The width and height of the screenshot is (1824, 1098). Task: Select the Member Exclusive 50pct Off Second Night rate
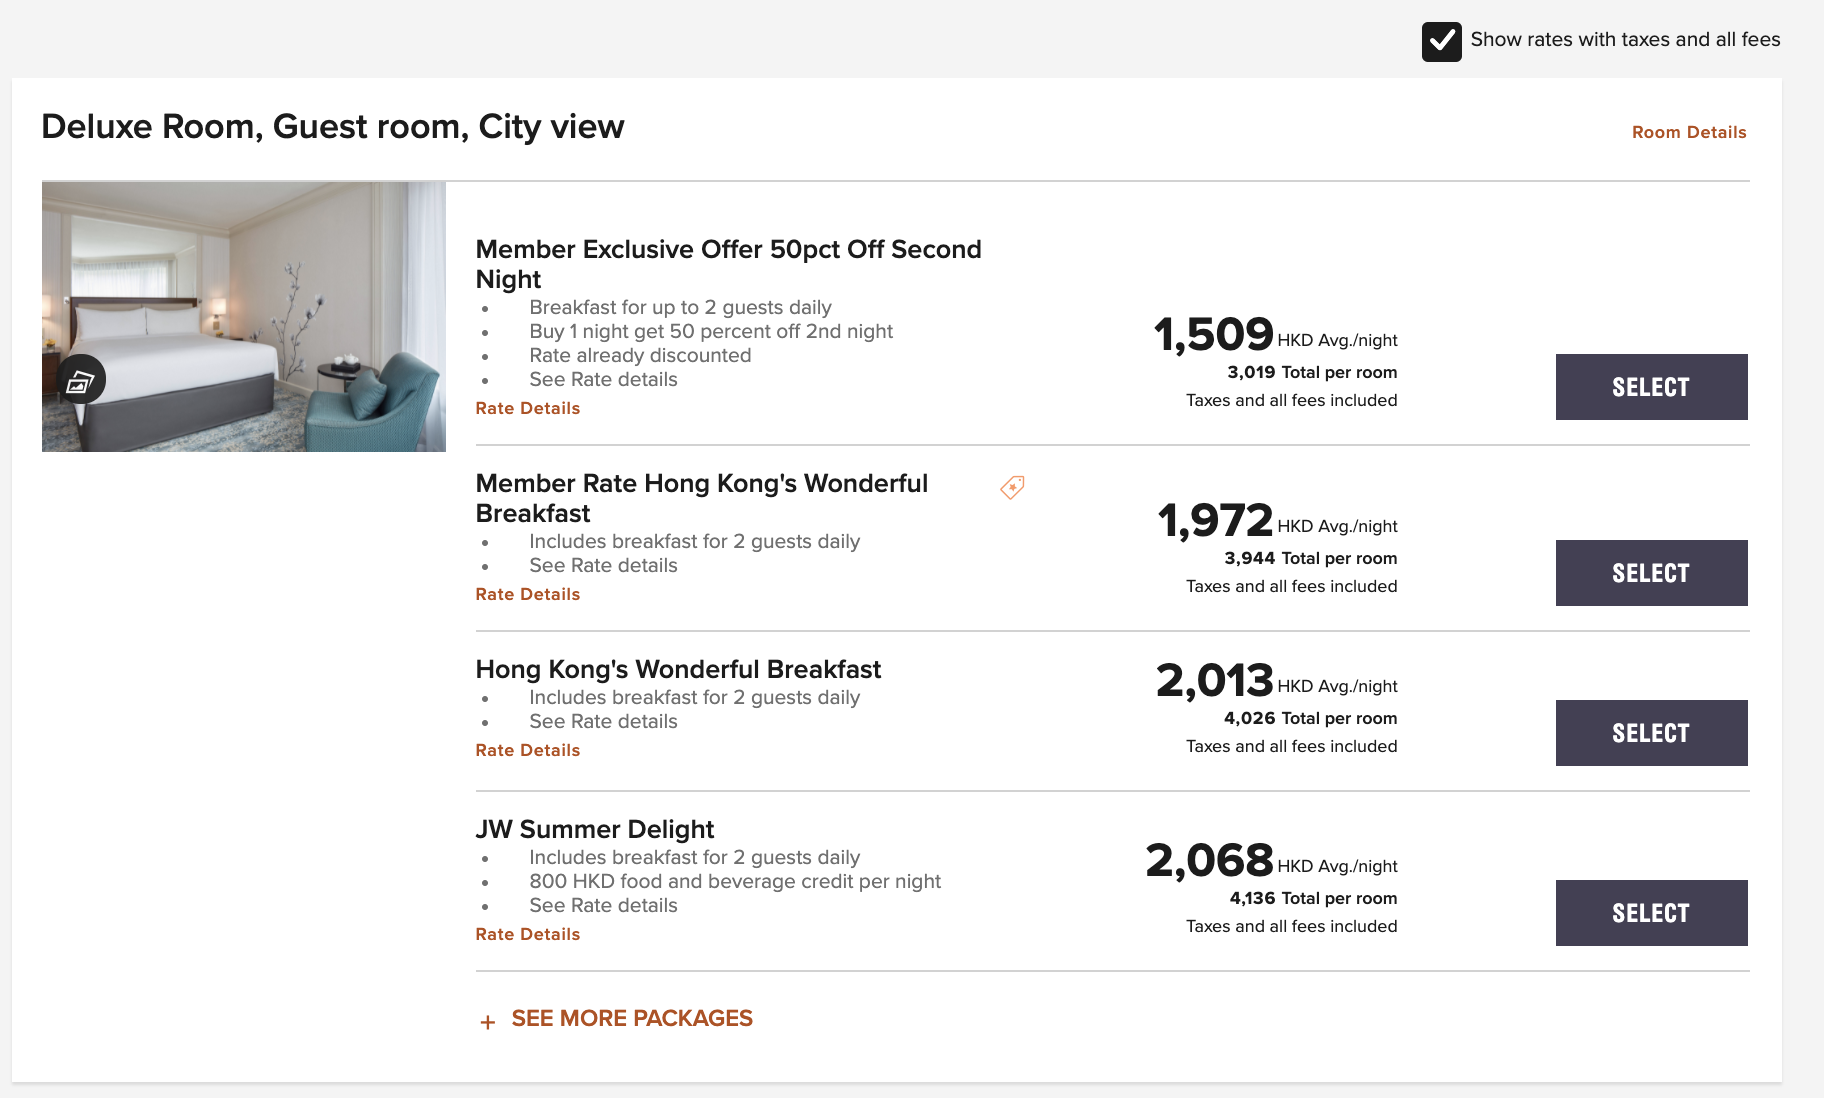point(1651,387)
